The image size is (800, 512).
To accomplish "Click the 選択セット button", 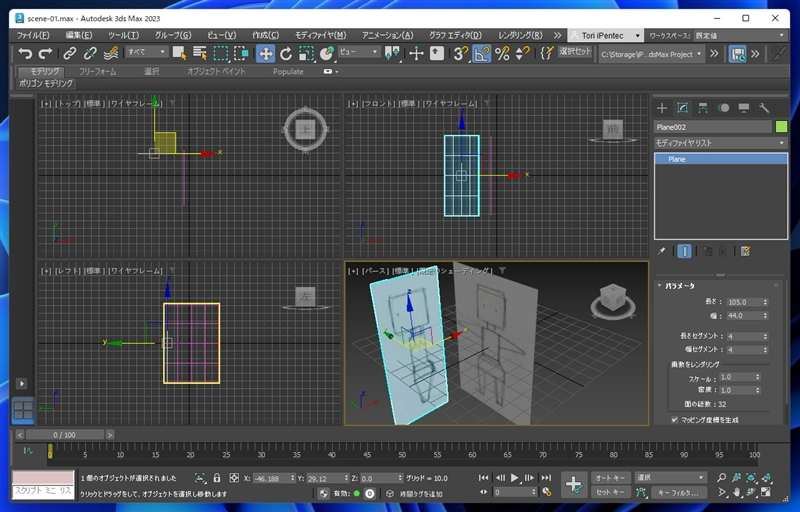I will point(574,52).
